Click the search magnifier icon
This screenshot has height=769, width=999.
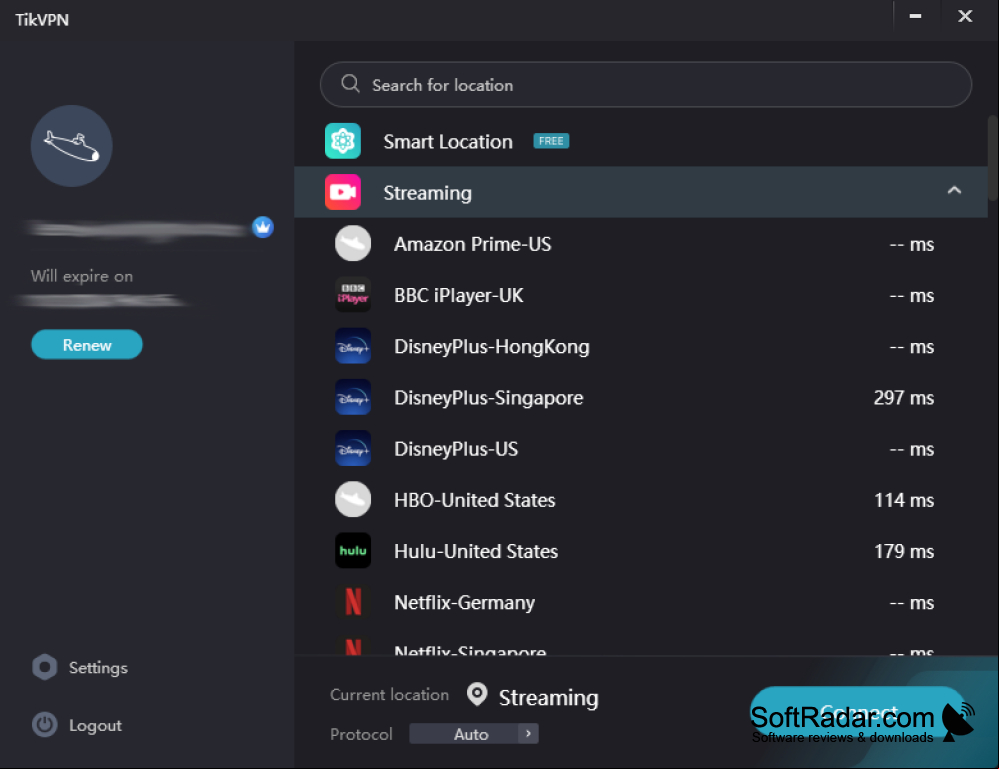(350, 83)
